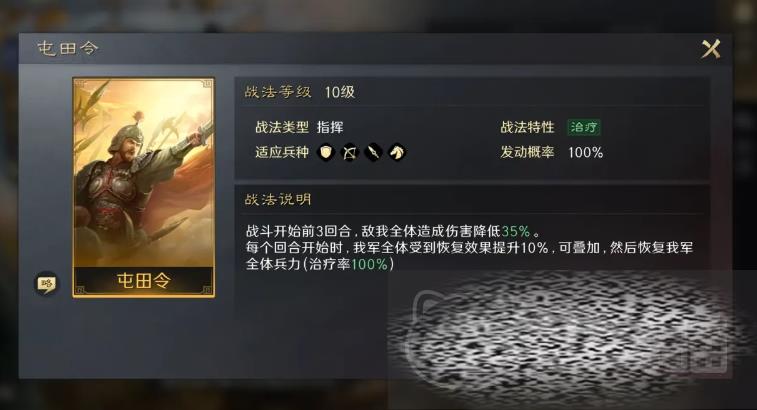The width and height of the screenshot is (757, 410).
Task: Click the 屯田令 name banner under the card
Action: (x=143, y=281)
